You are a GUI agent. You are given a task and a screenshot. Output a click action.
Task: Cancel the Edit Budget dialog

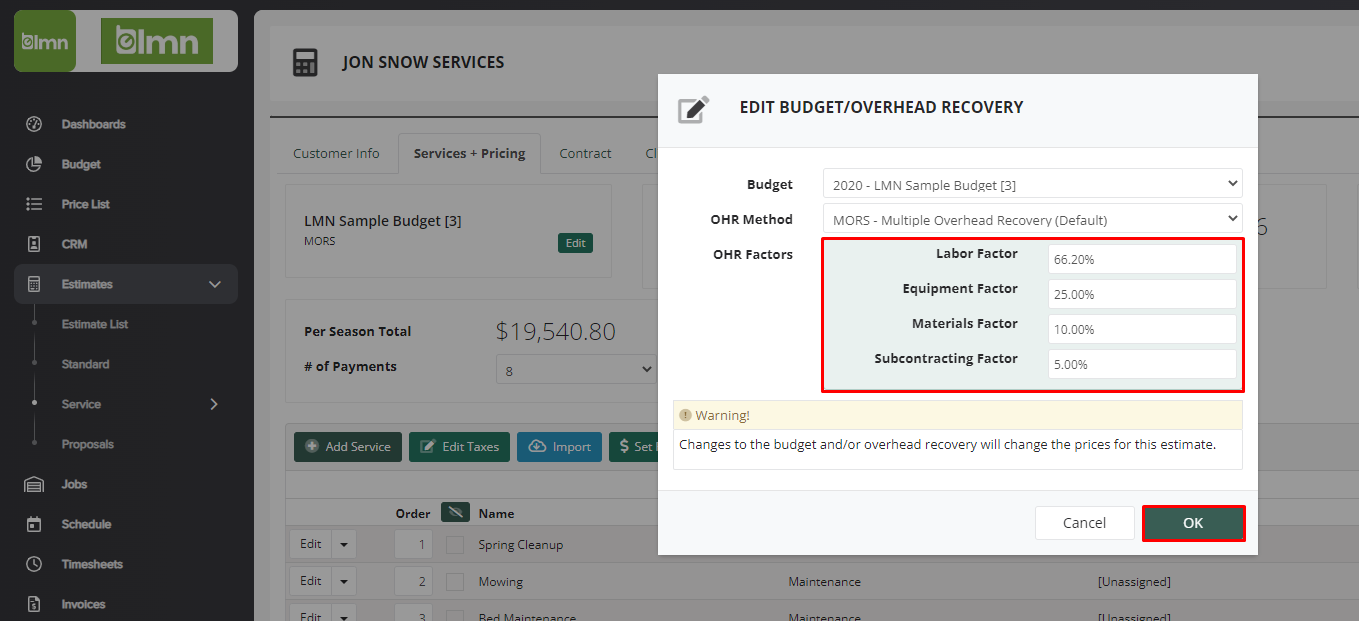pos(1084,523)
